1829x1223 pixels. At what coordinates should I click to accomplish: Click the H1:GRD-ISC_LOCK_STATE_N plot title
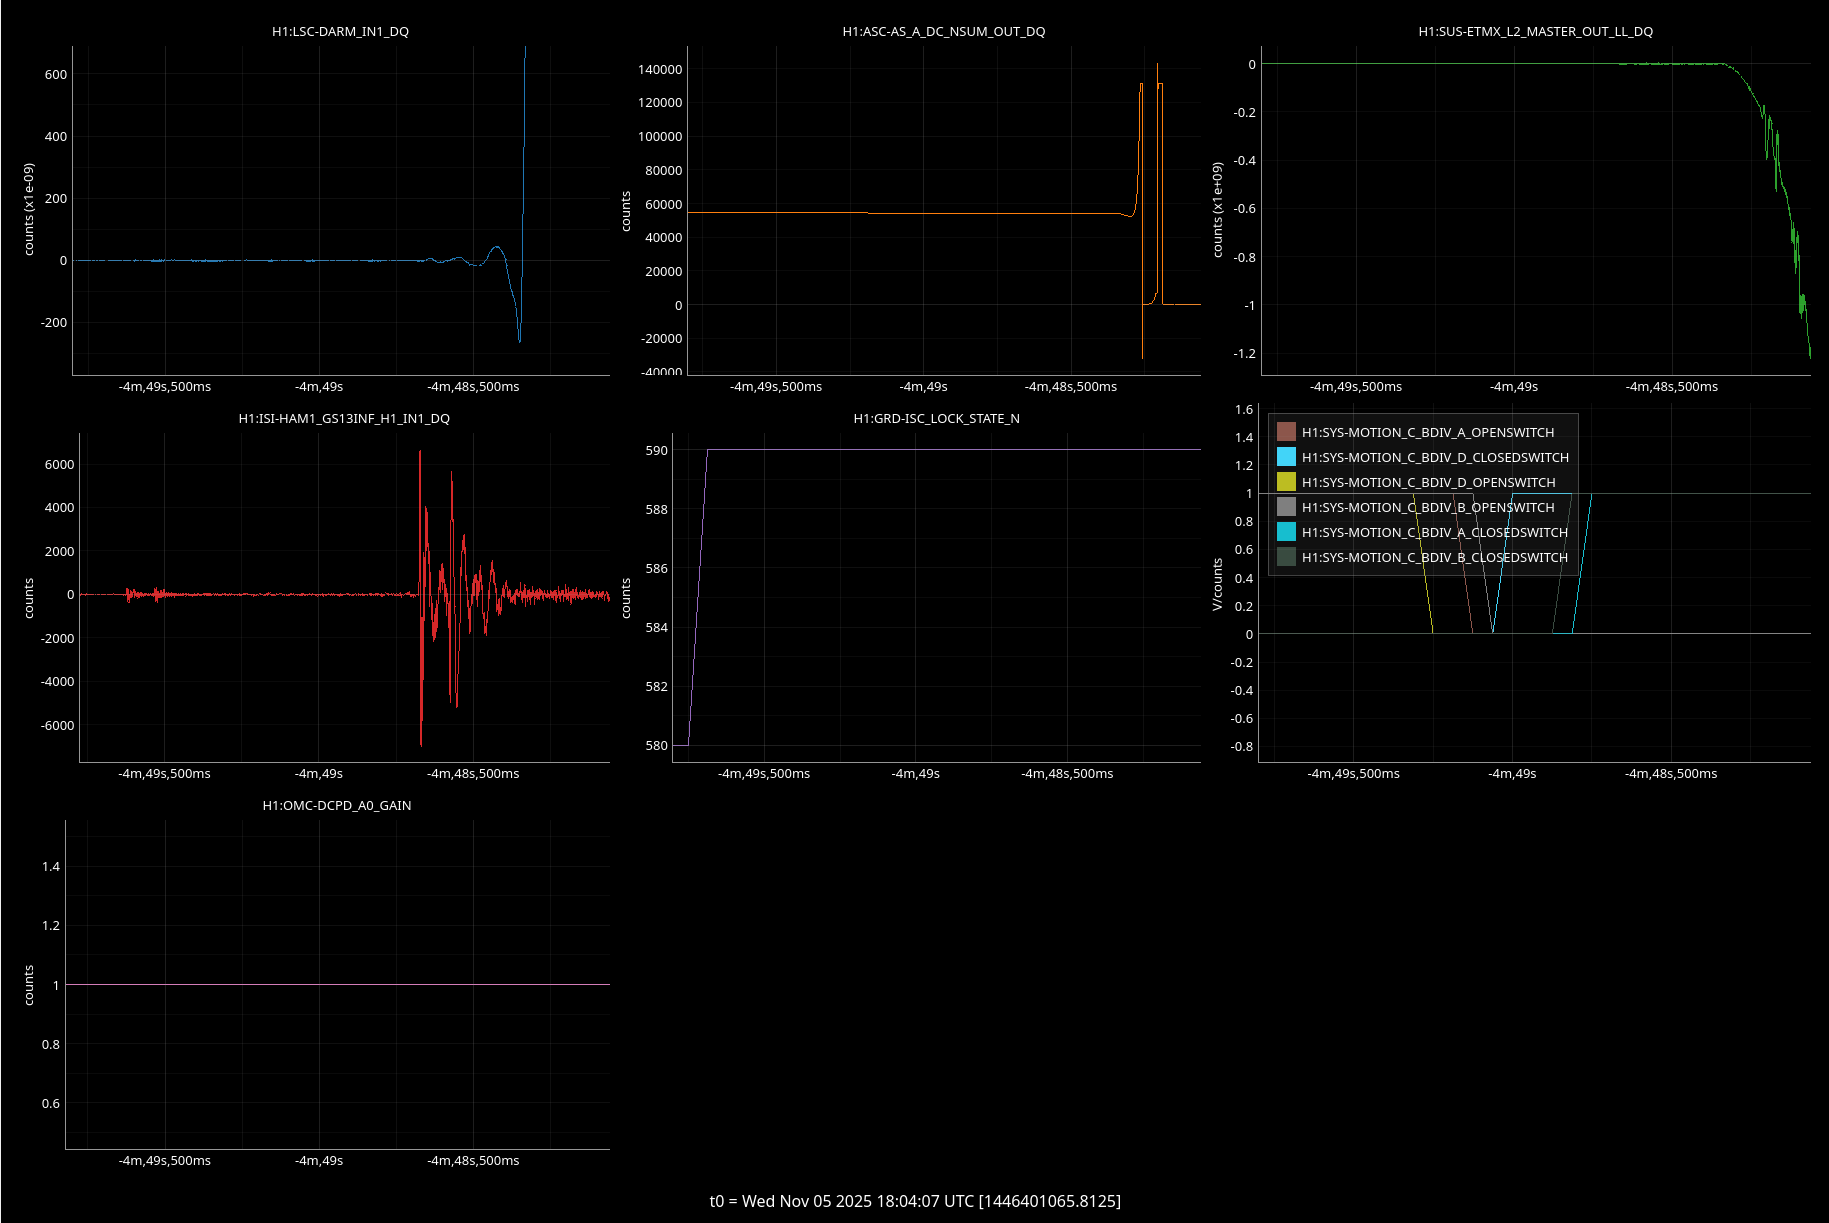click(x=936, y=418)
